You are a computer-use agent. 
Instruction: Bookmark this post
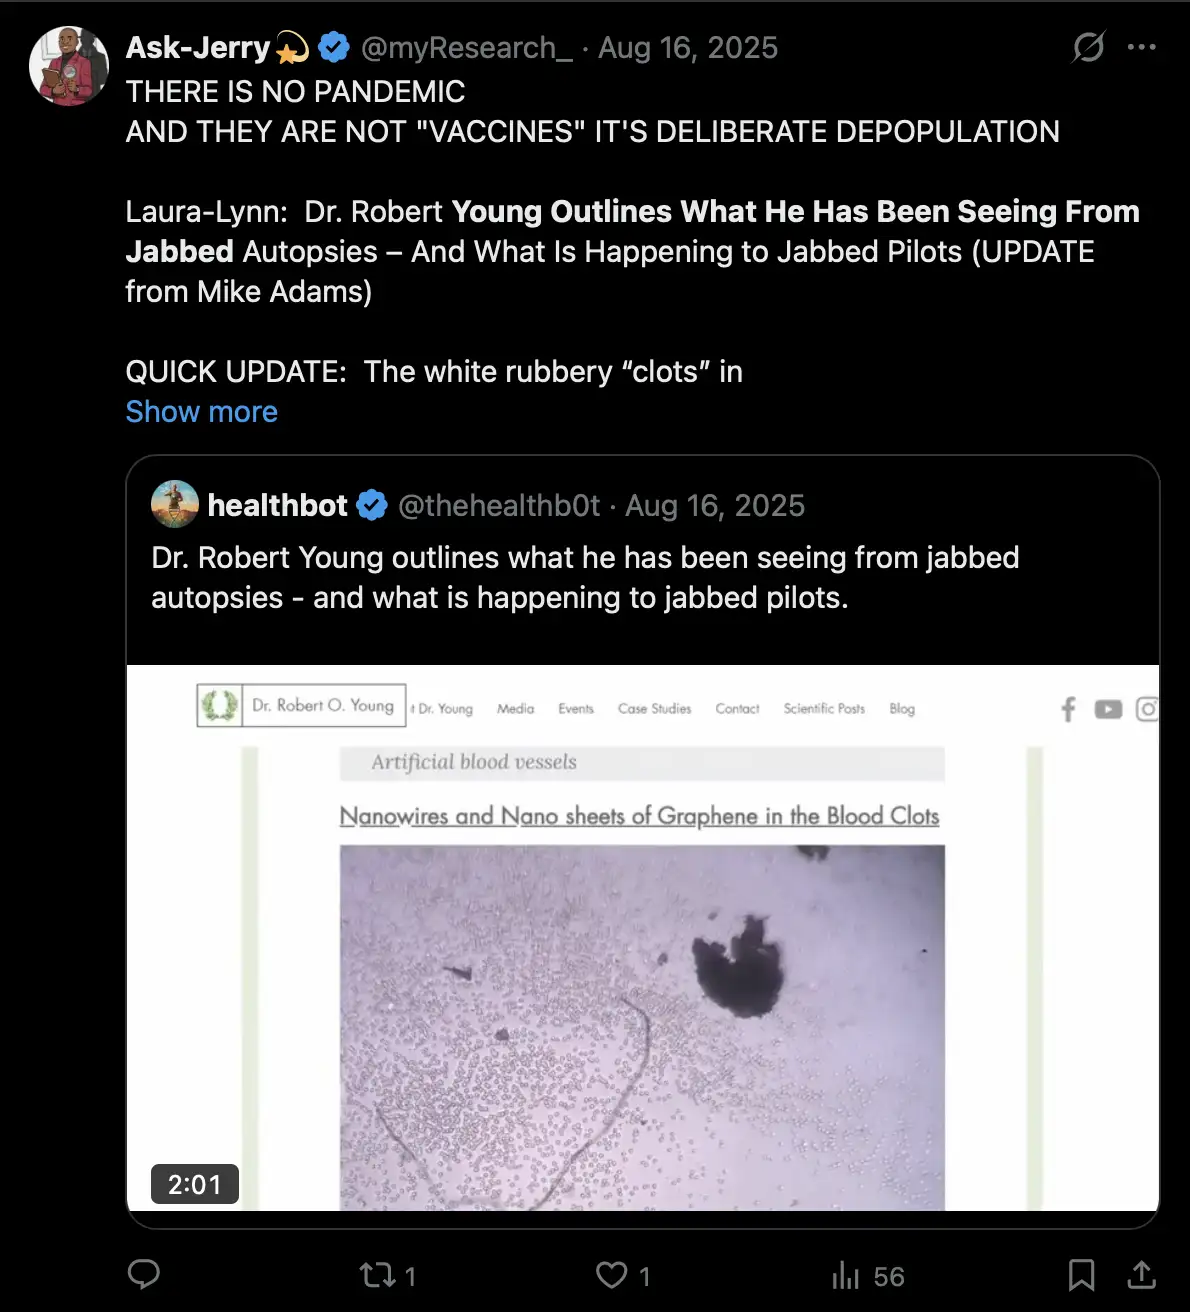tap(1081, 1275)
